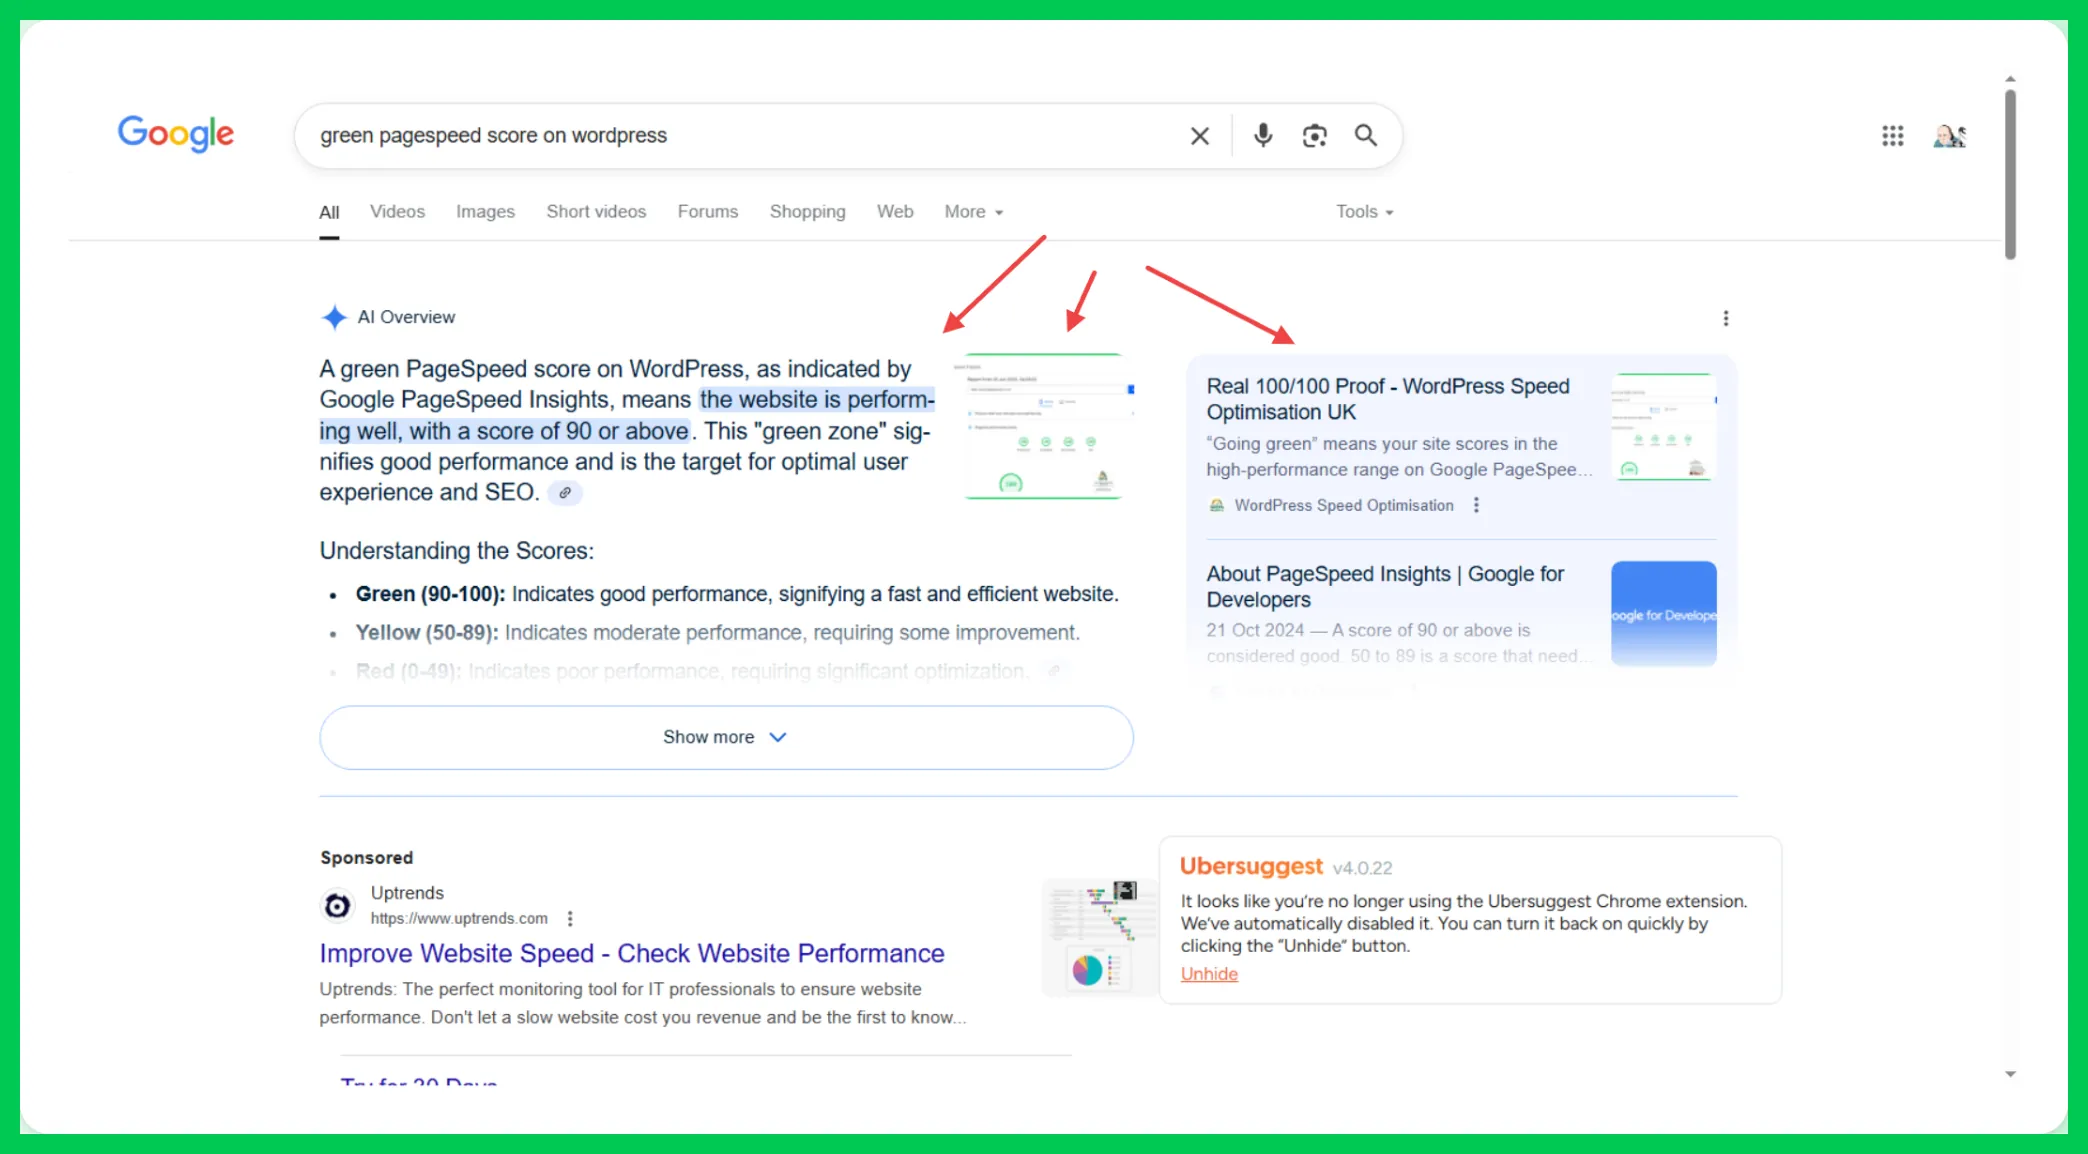Open ad options dots beside uptrends.com

pos(570,918)
